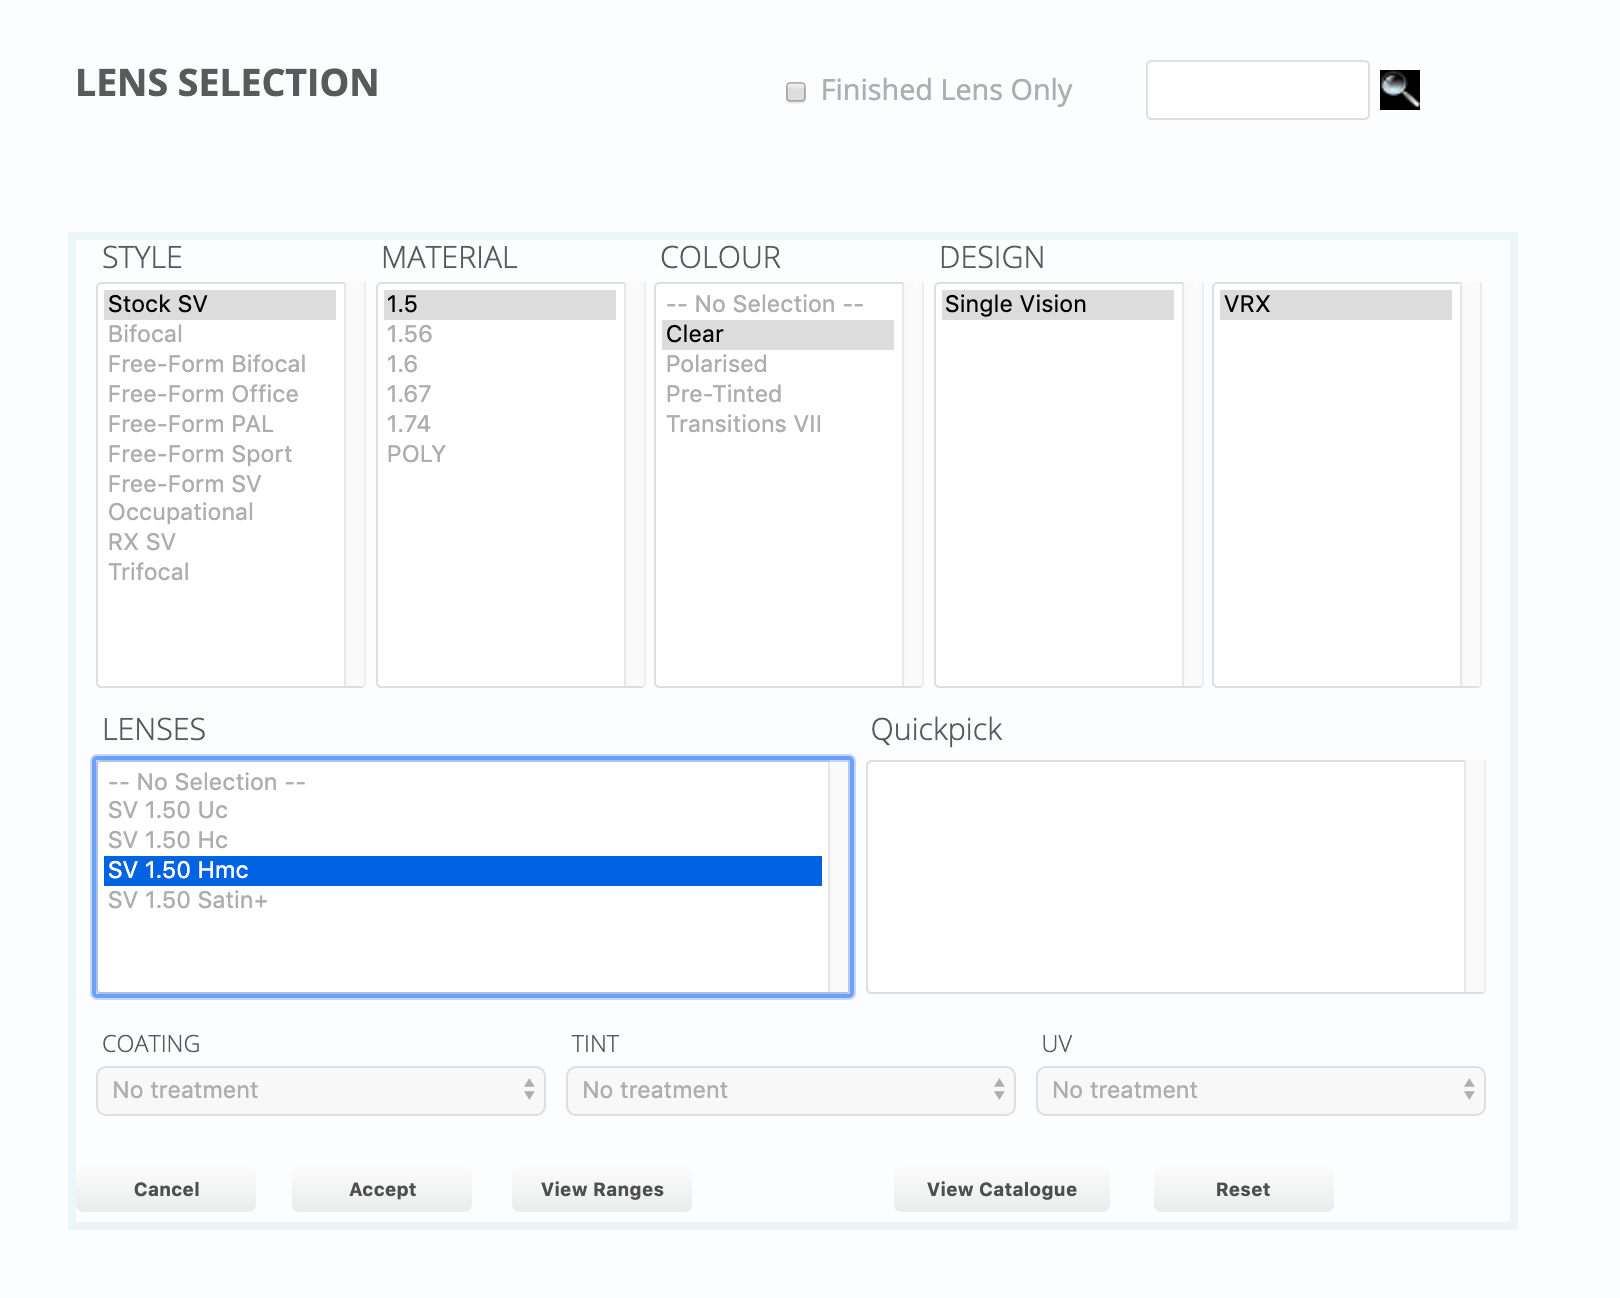Click the magnifying glass search icon
Screen dimensions: 1620x1298
pos(1399,90)
